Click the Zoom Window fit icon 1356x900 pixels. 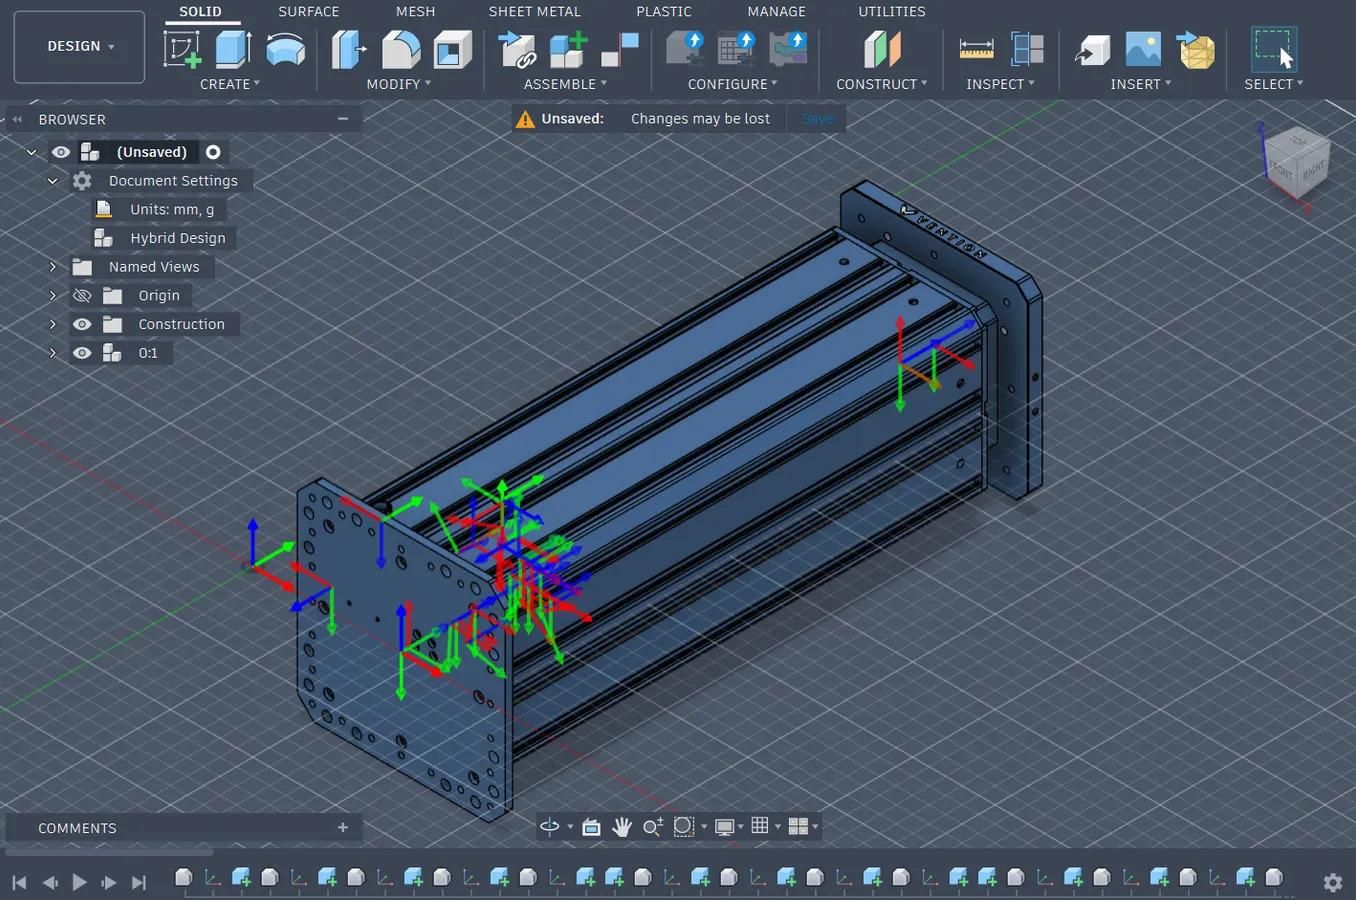pyautogui.click(x=684, y=826)
